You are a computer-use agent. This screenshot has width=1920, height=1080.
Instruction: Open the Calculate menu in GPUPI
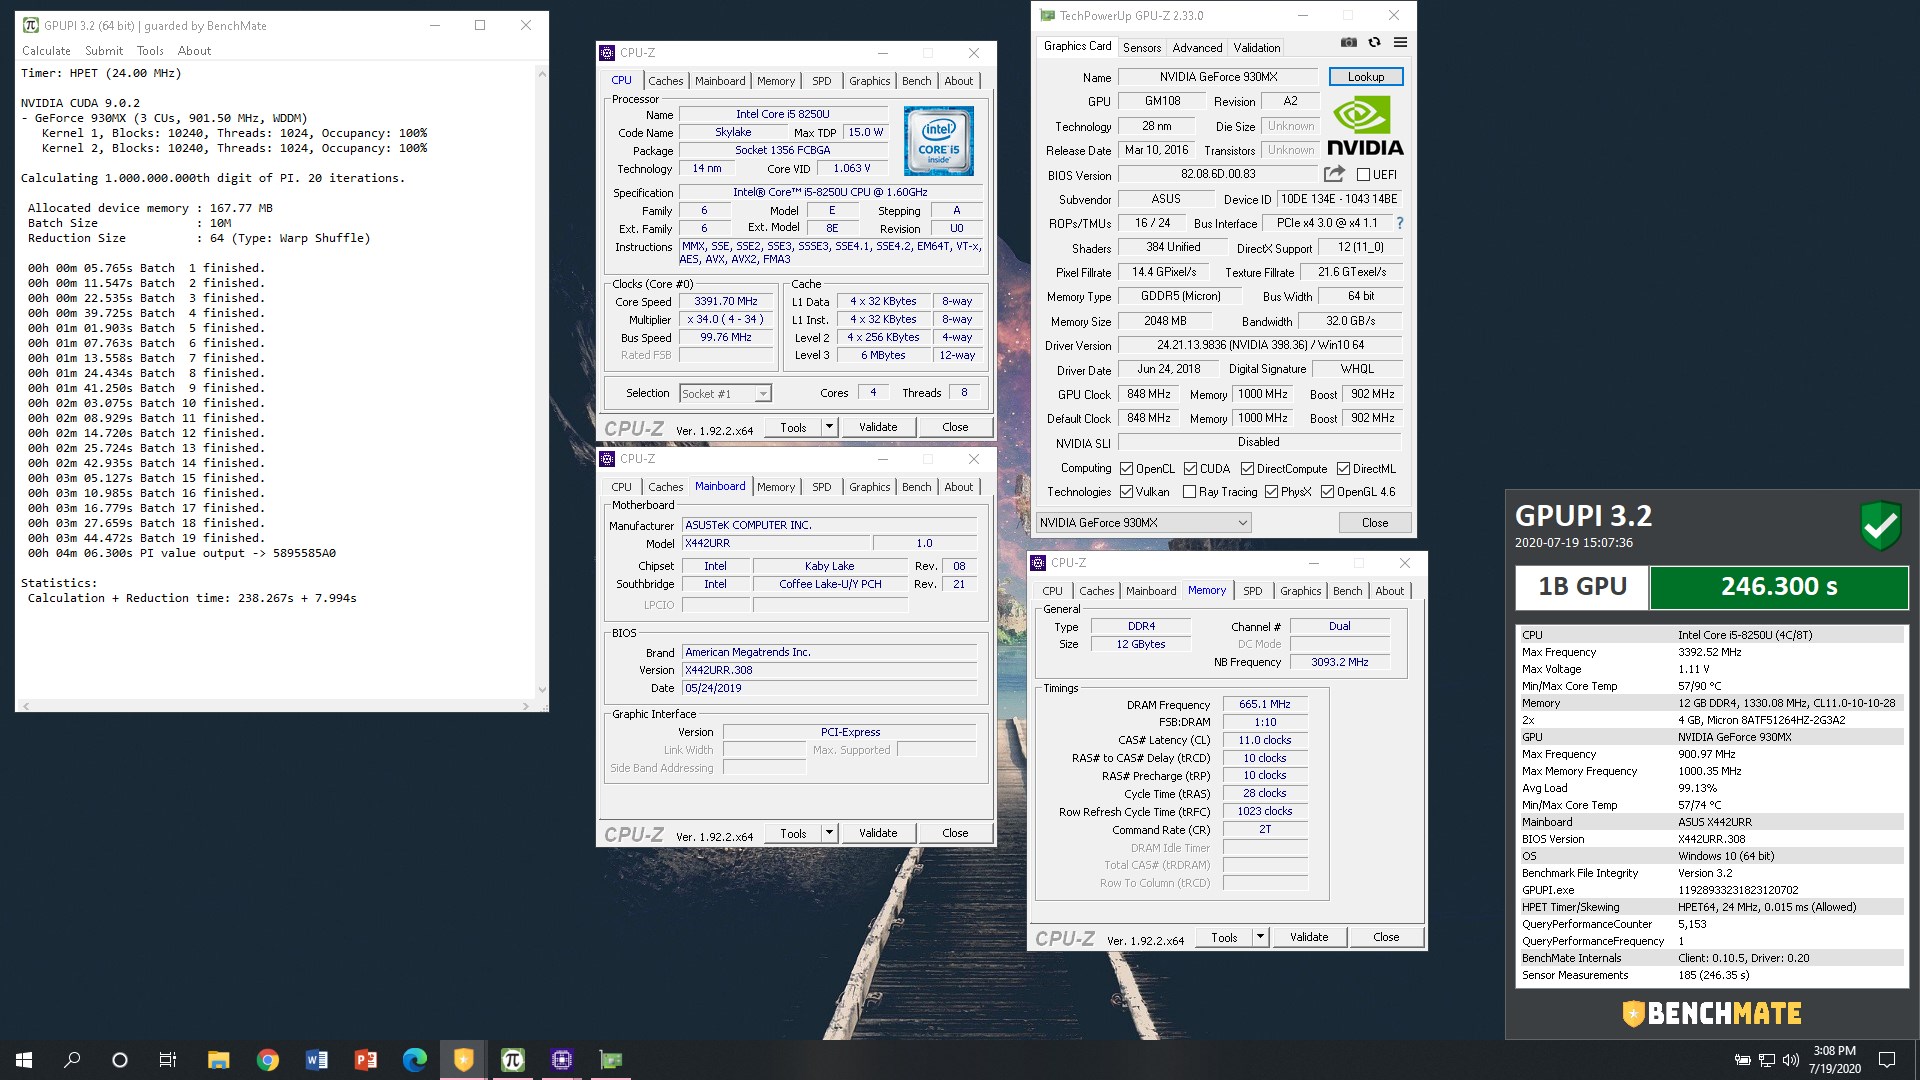(x=46, y=51)
